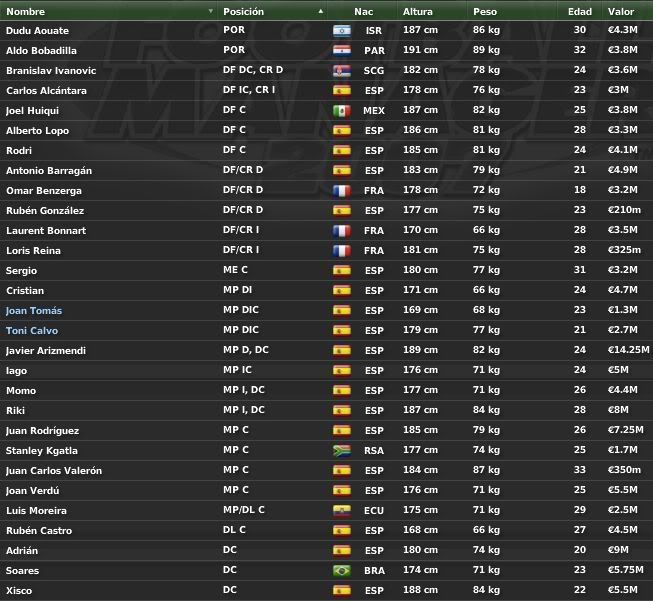The image size is (653, 601).
Task: Click the Spain flag icon for Sergio
Action: pos(342,271)
